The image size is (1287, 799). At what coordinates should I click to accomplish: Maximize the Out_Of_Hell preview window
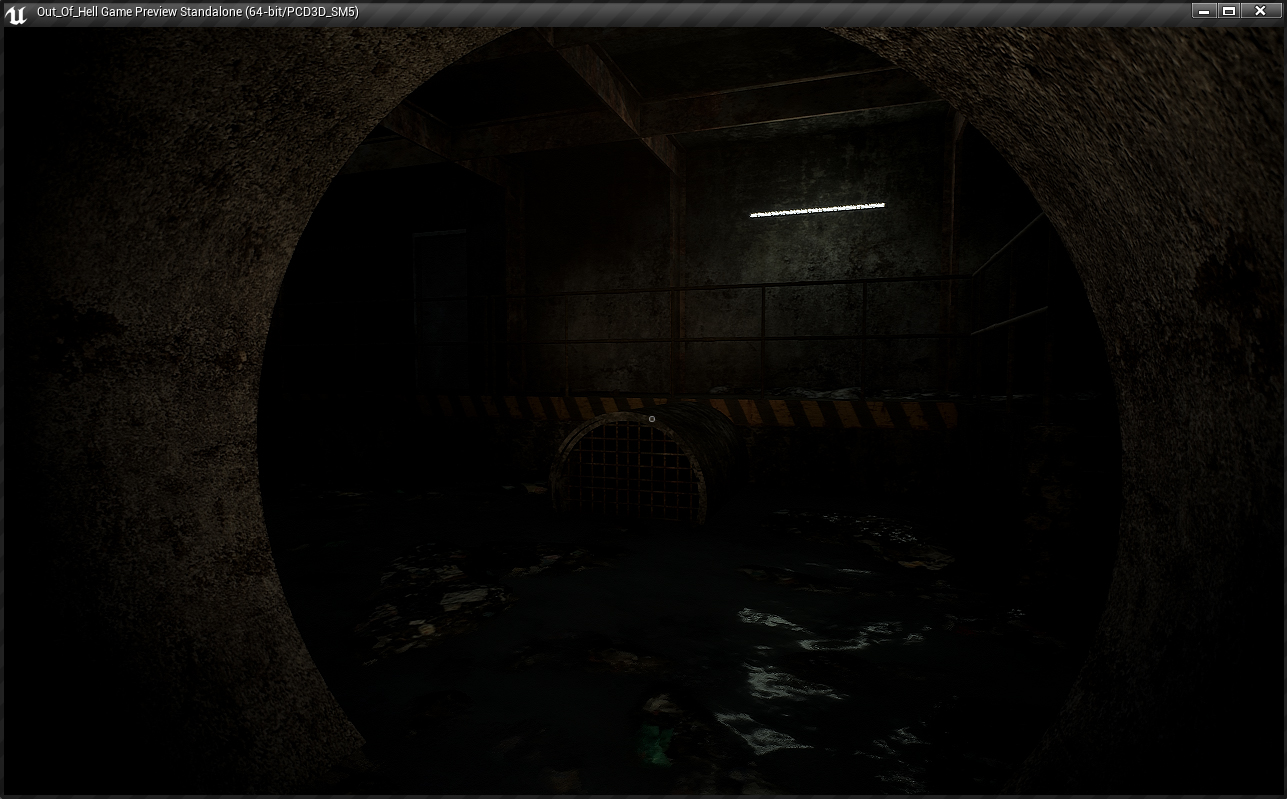1229,11
